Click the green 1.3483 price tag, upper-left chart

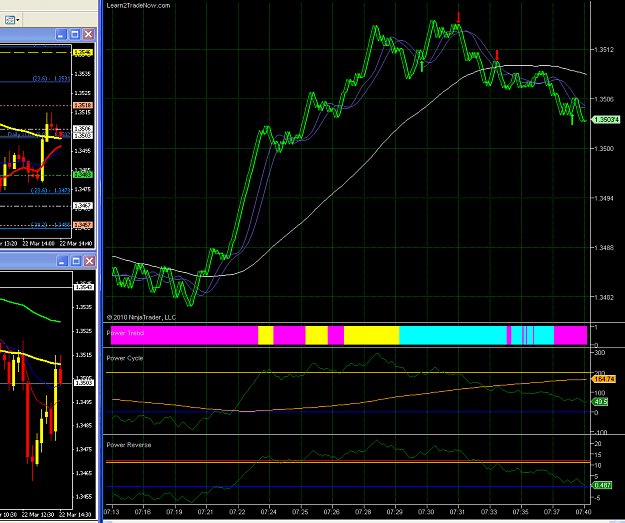coord(83,175)
